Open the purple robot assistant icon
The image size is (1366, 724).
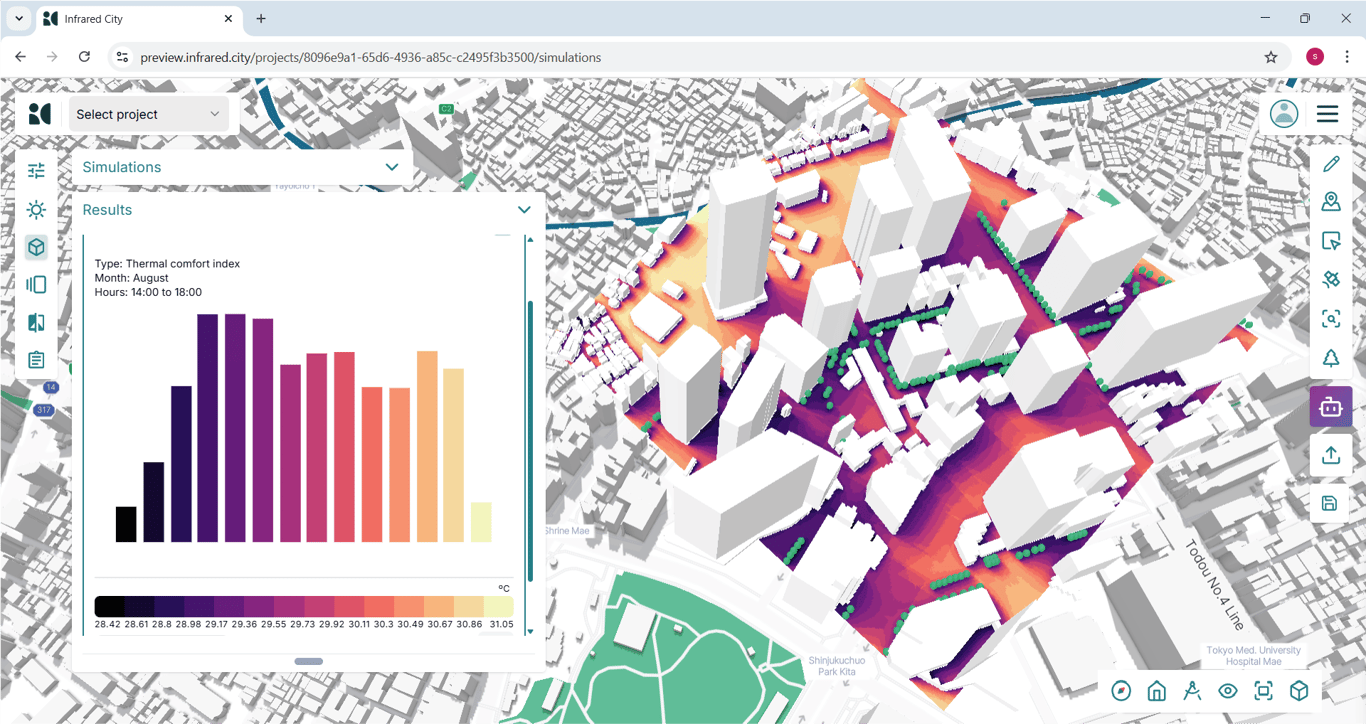(x=1330, y=407)
